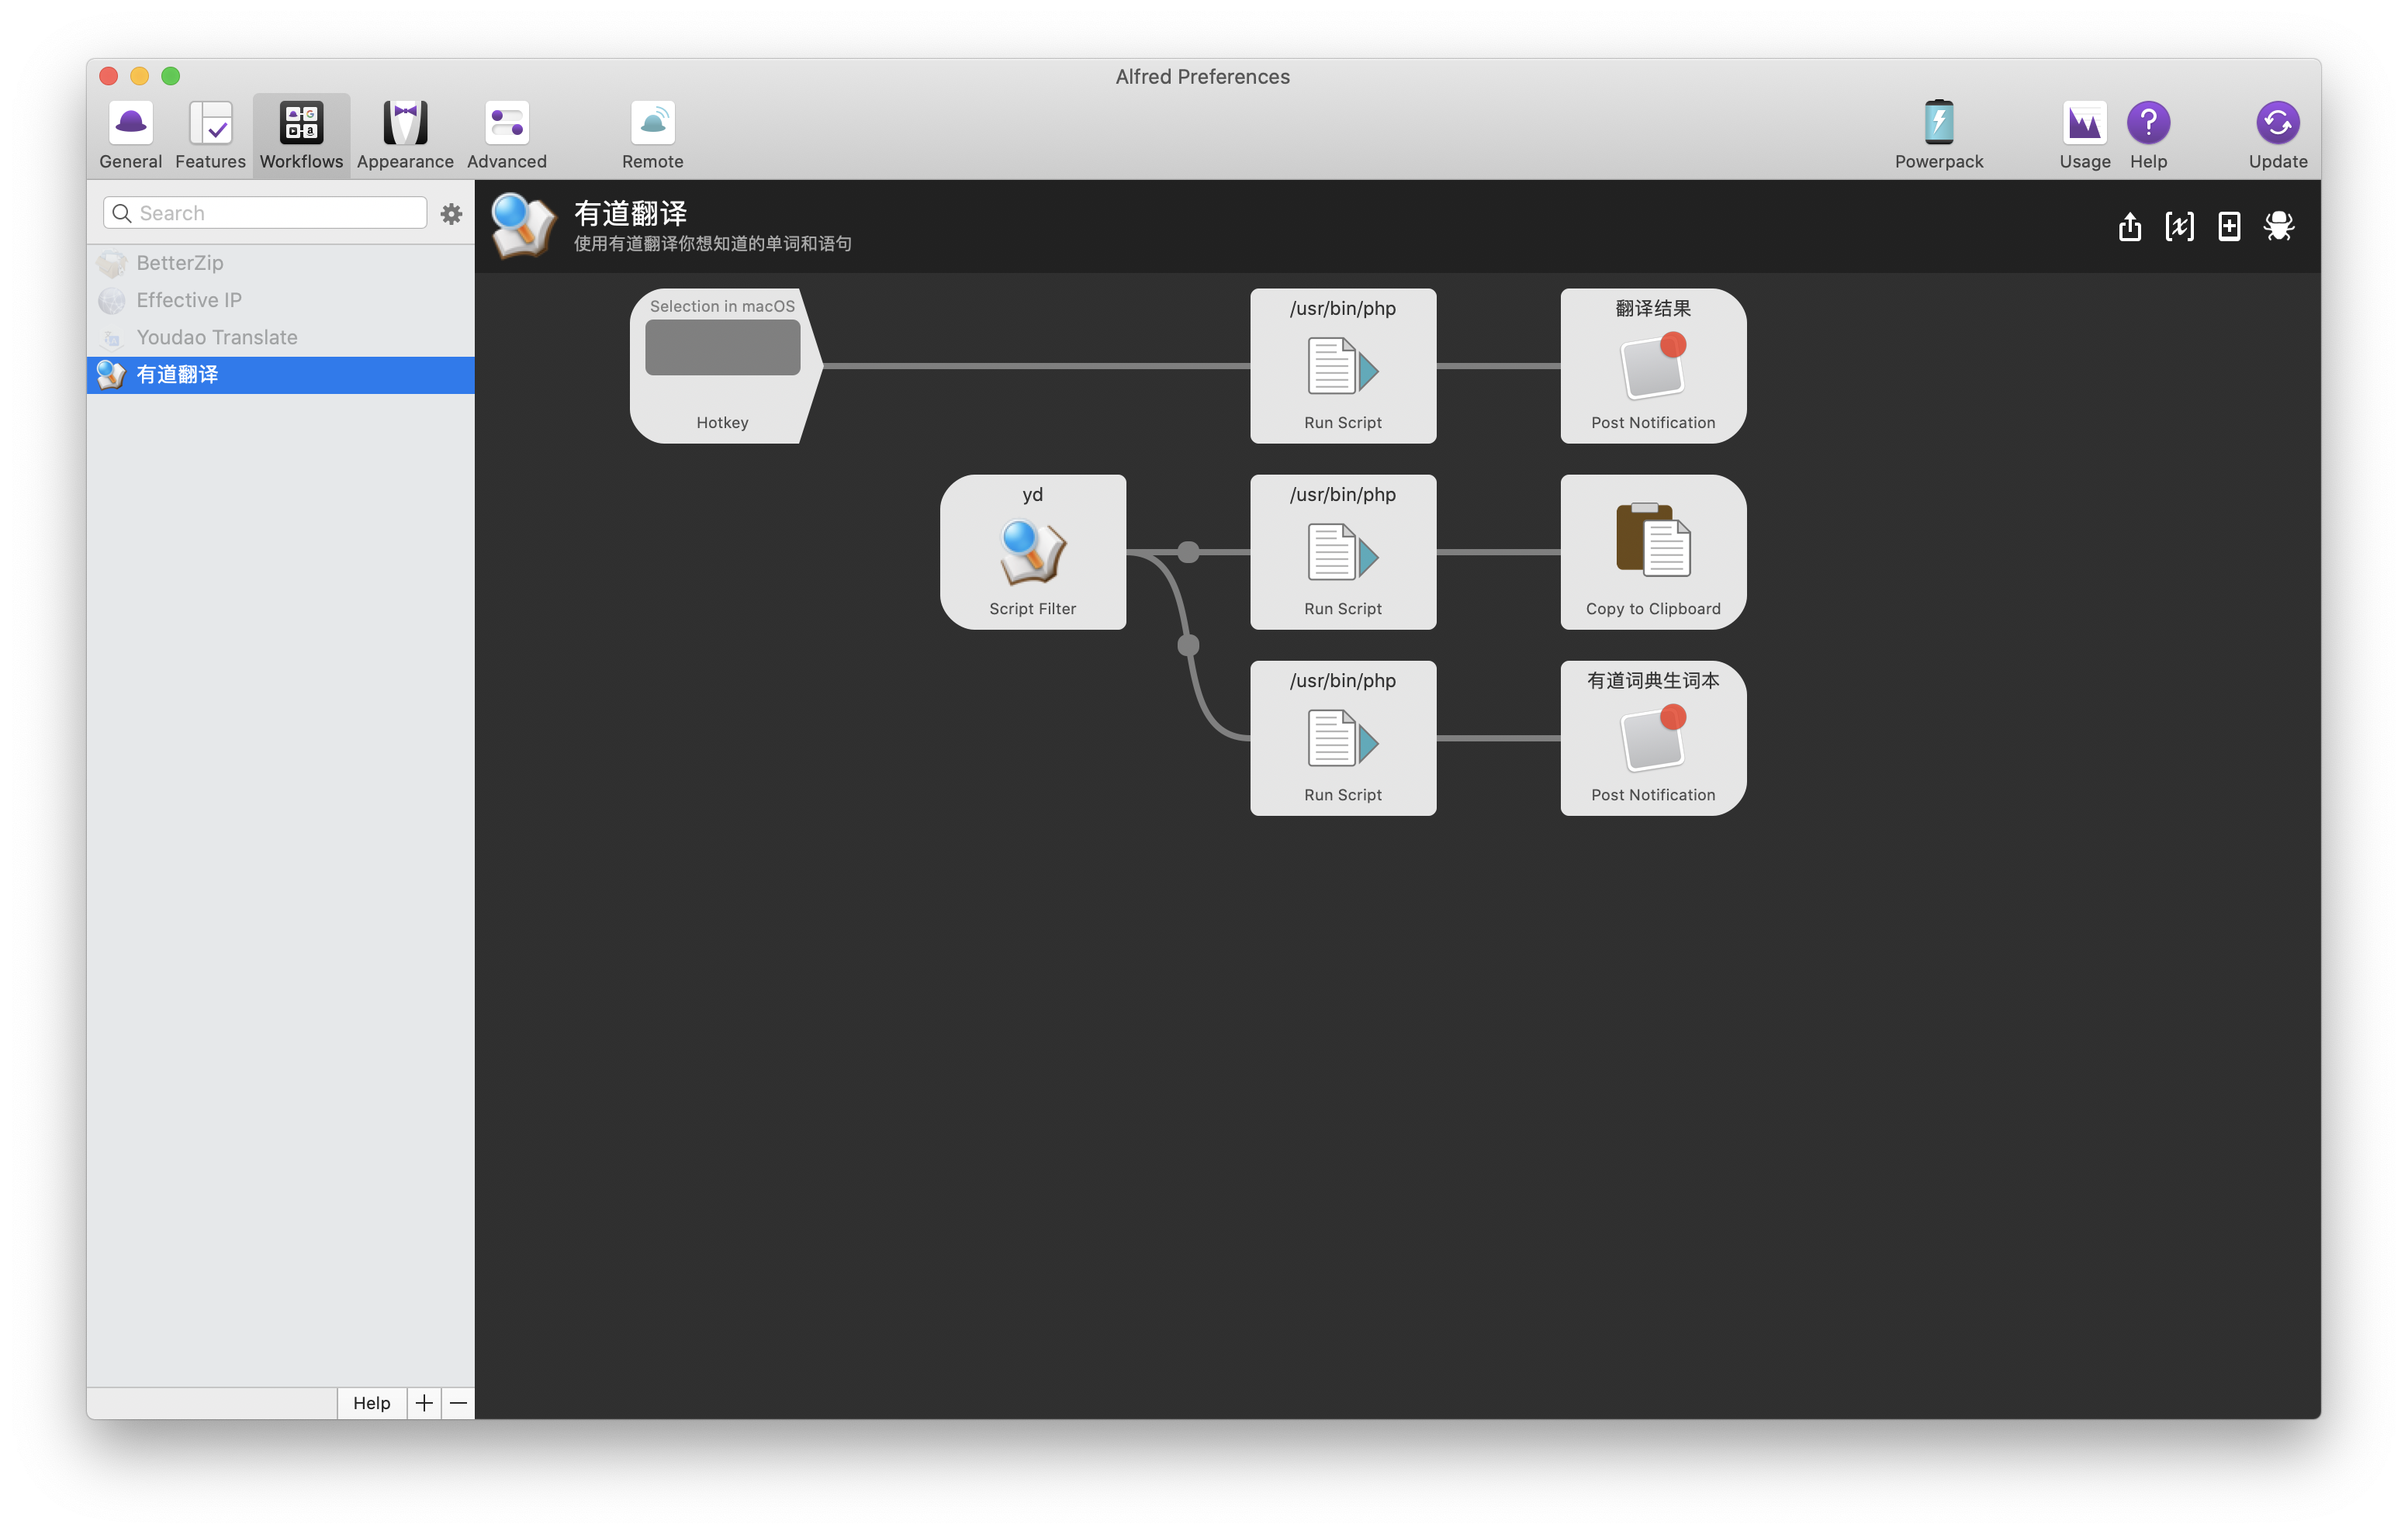Toggle the workflow debugger bug icon

(x=2279, y=226)
